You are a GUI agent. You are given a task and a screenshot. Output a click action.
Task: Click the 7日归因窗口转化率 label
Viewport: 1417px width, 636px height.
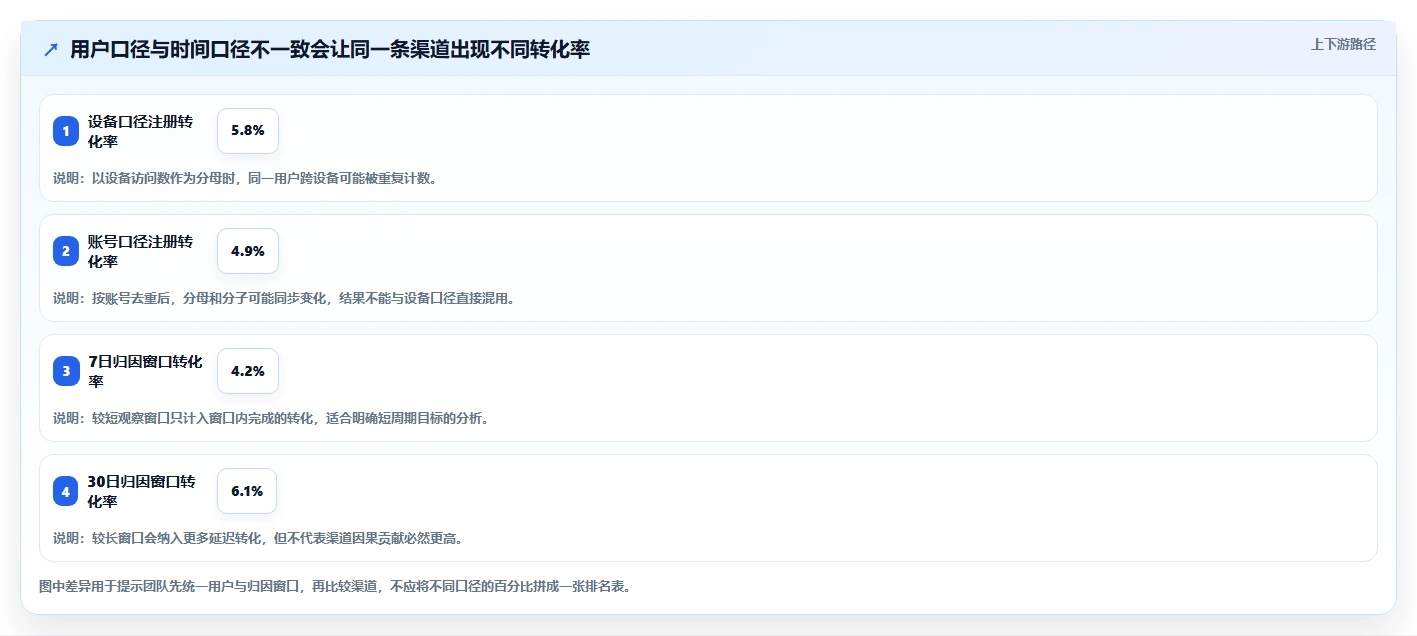145,371
